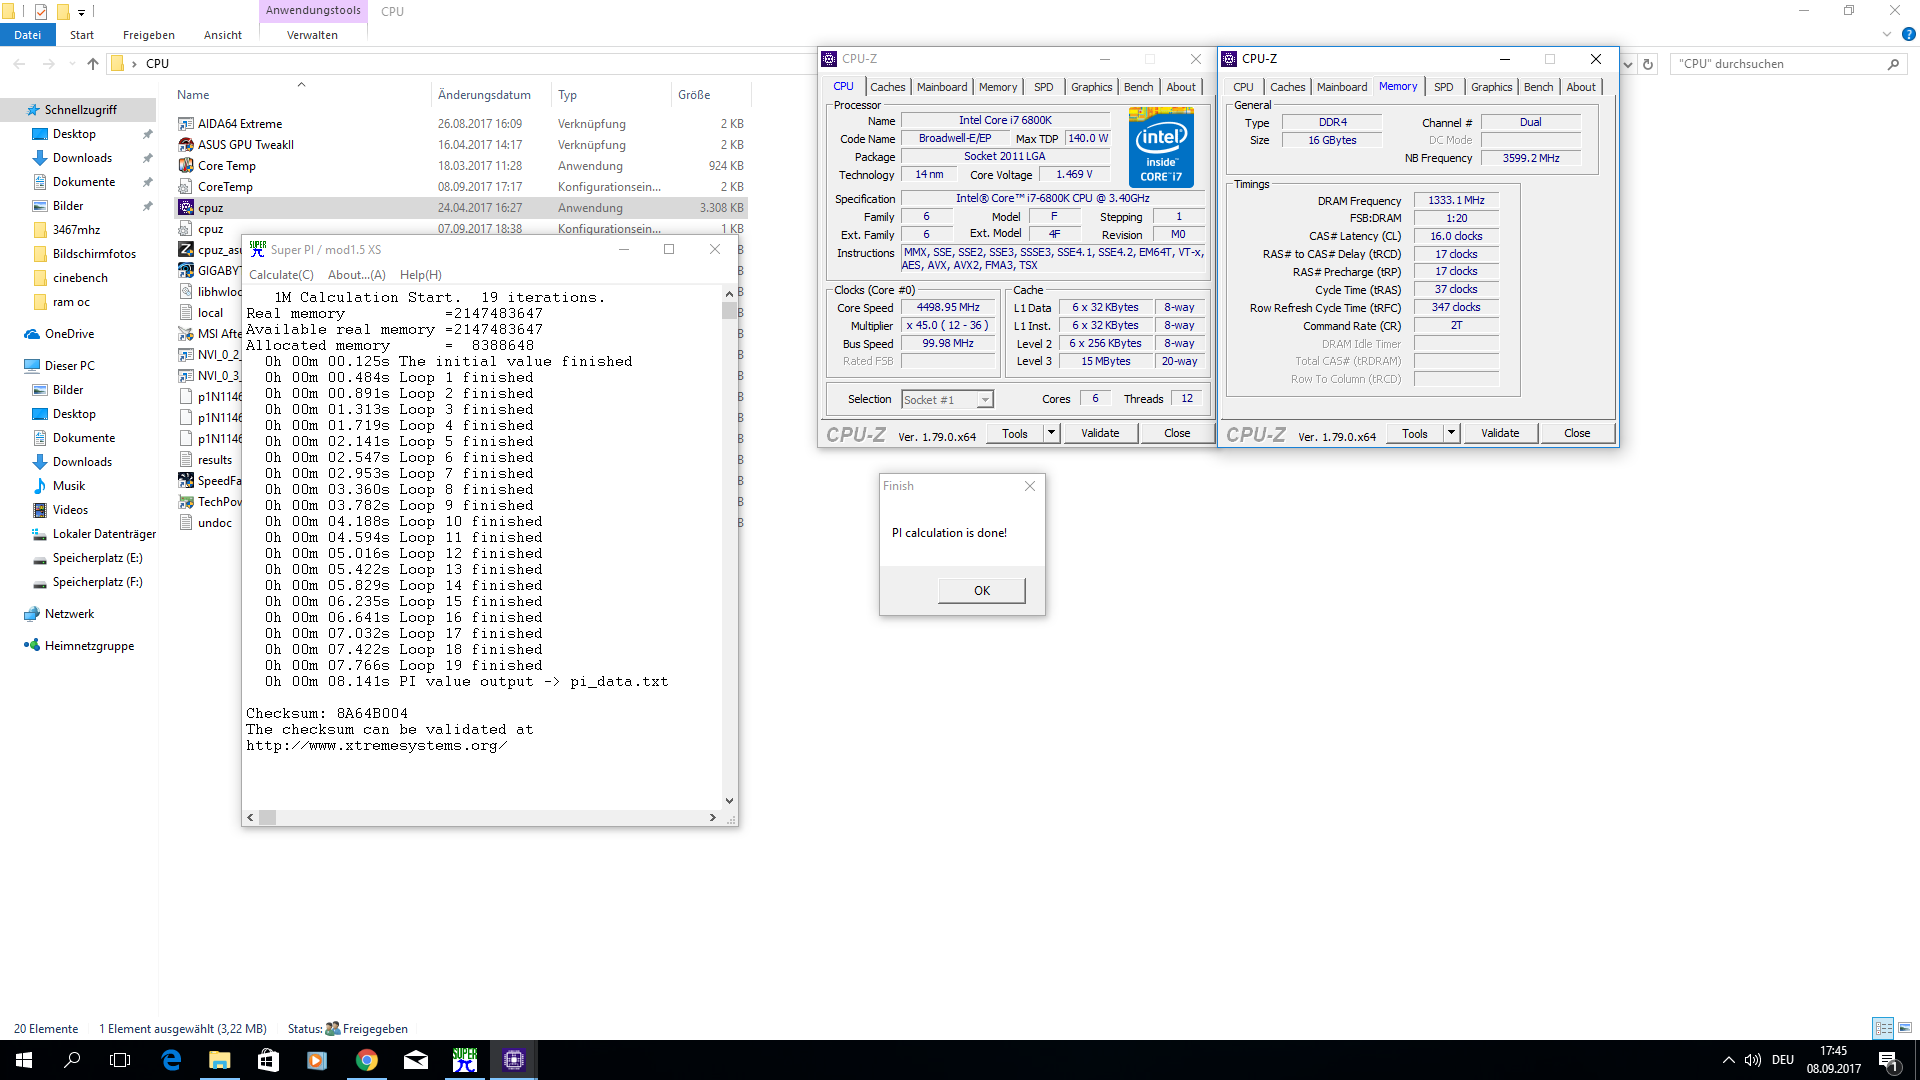Click Close in the left CPU-Z window
The height and width of the screenshot is (1080, 1920).
click(1177, 433)
